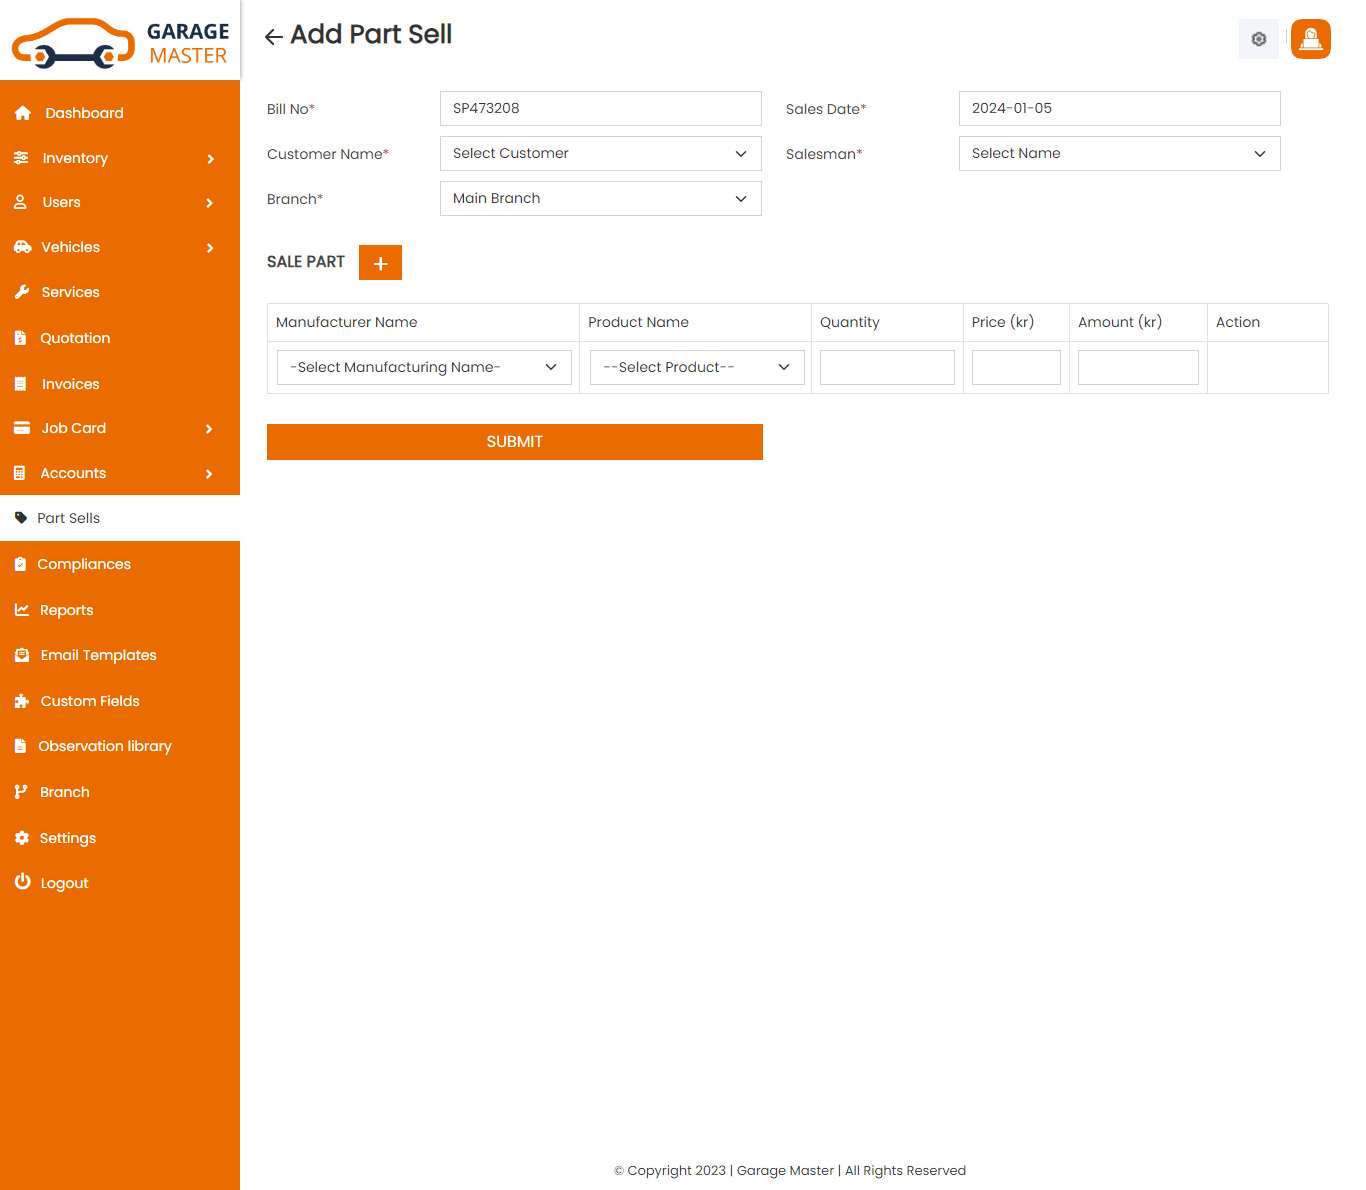
Task: Focus the Quantity input field
Action: point(887,367)
